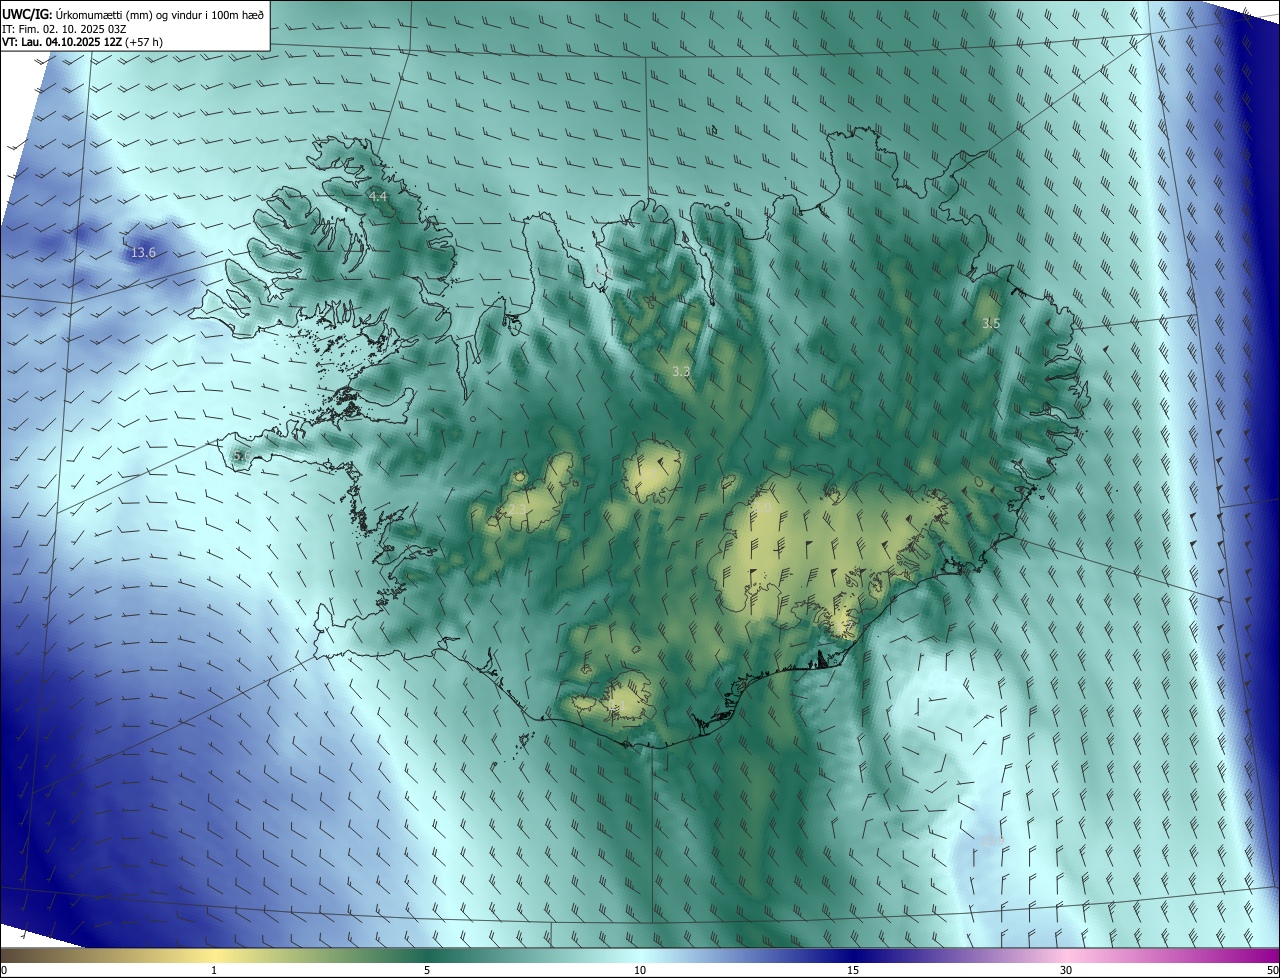This screenshot has width=1280, height=978.
Task: Click the colorbar tick label 30
Action: 1066,970
